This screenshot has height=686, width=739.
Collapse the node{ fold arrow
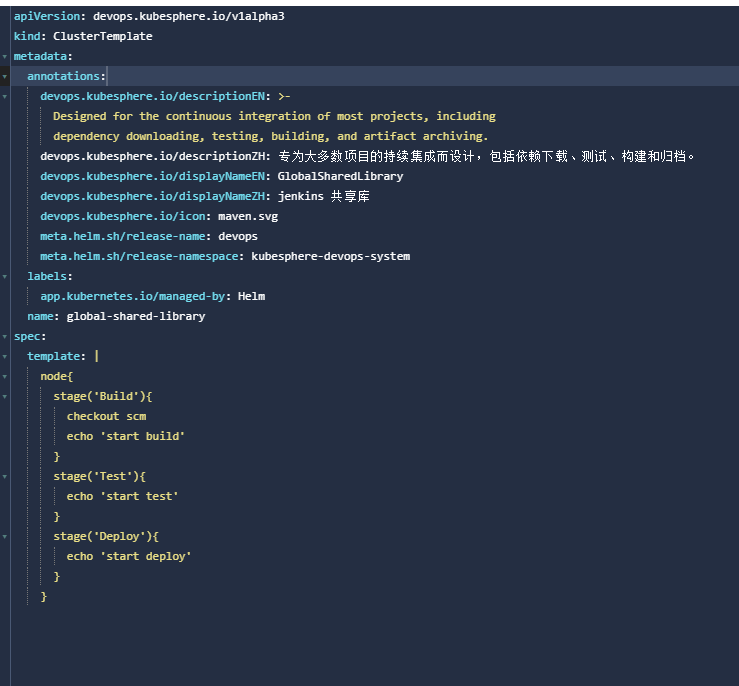(5, 377)
